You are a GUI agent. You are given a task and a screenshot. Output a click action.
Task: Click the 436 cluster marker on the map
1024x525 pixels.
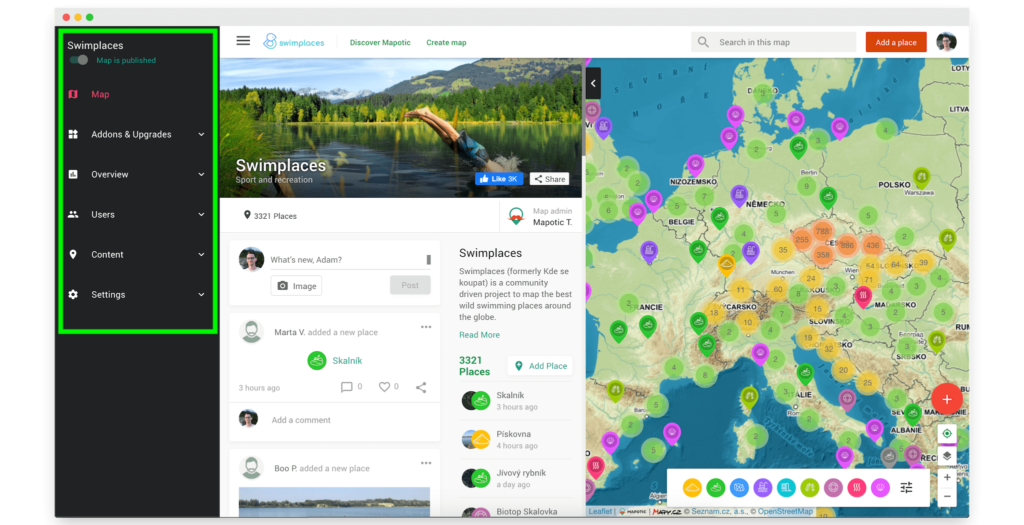point(872,246)
